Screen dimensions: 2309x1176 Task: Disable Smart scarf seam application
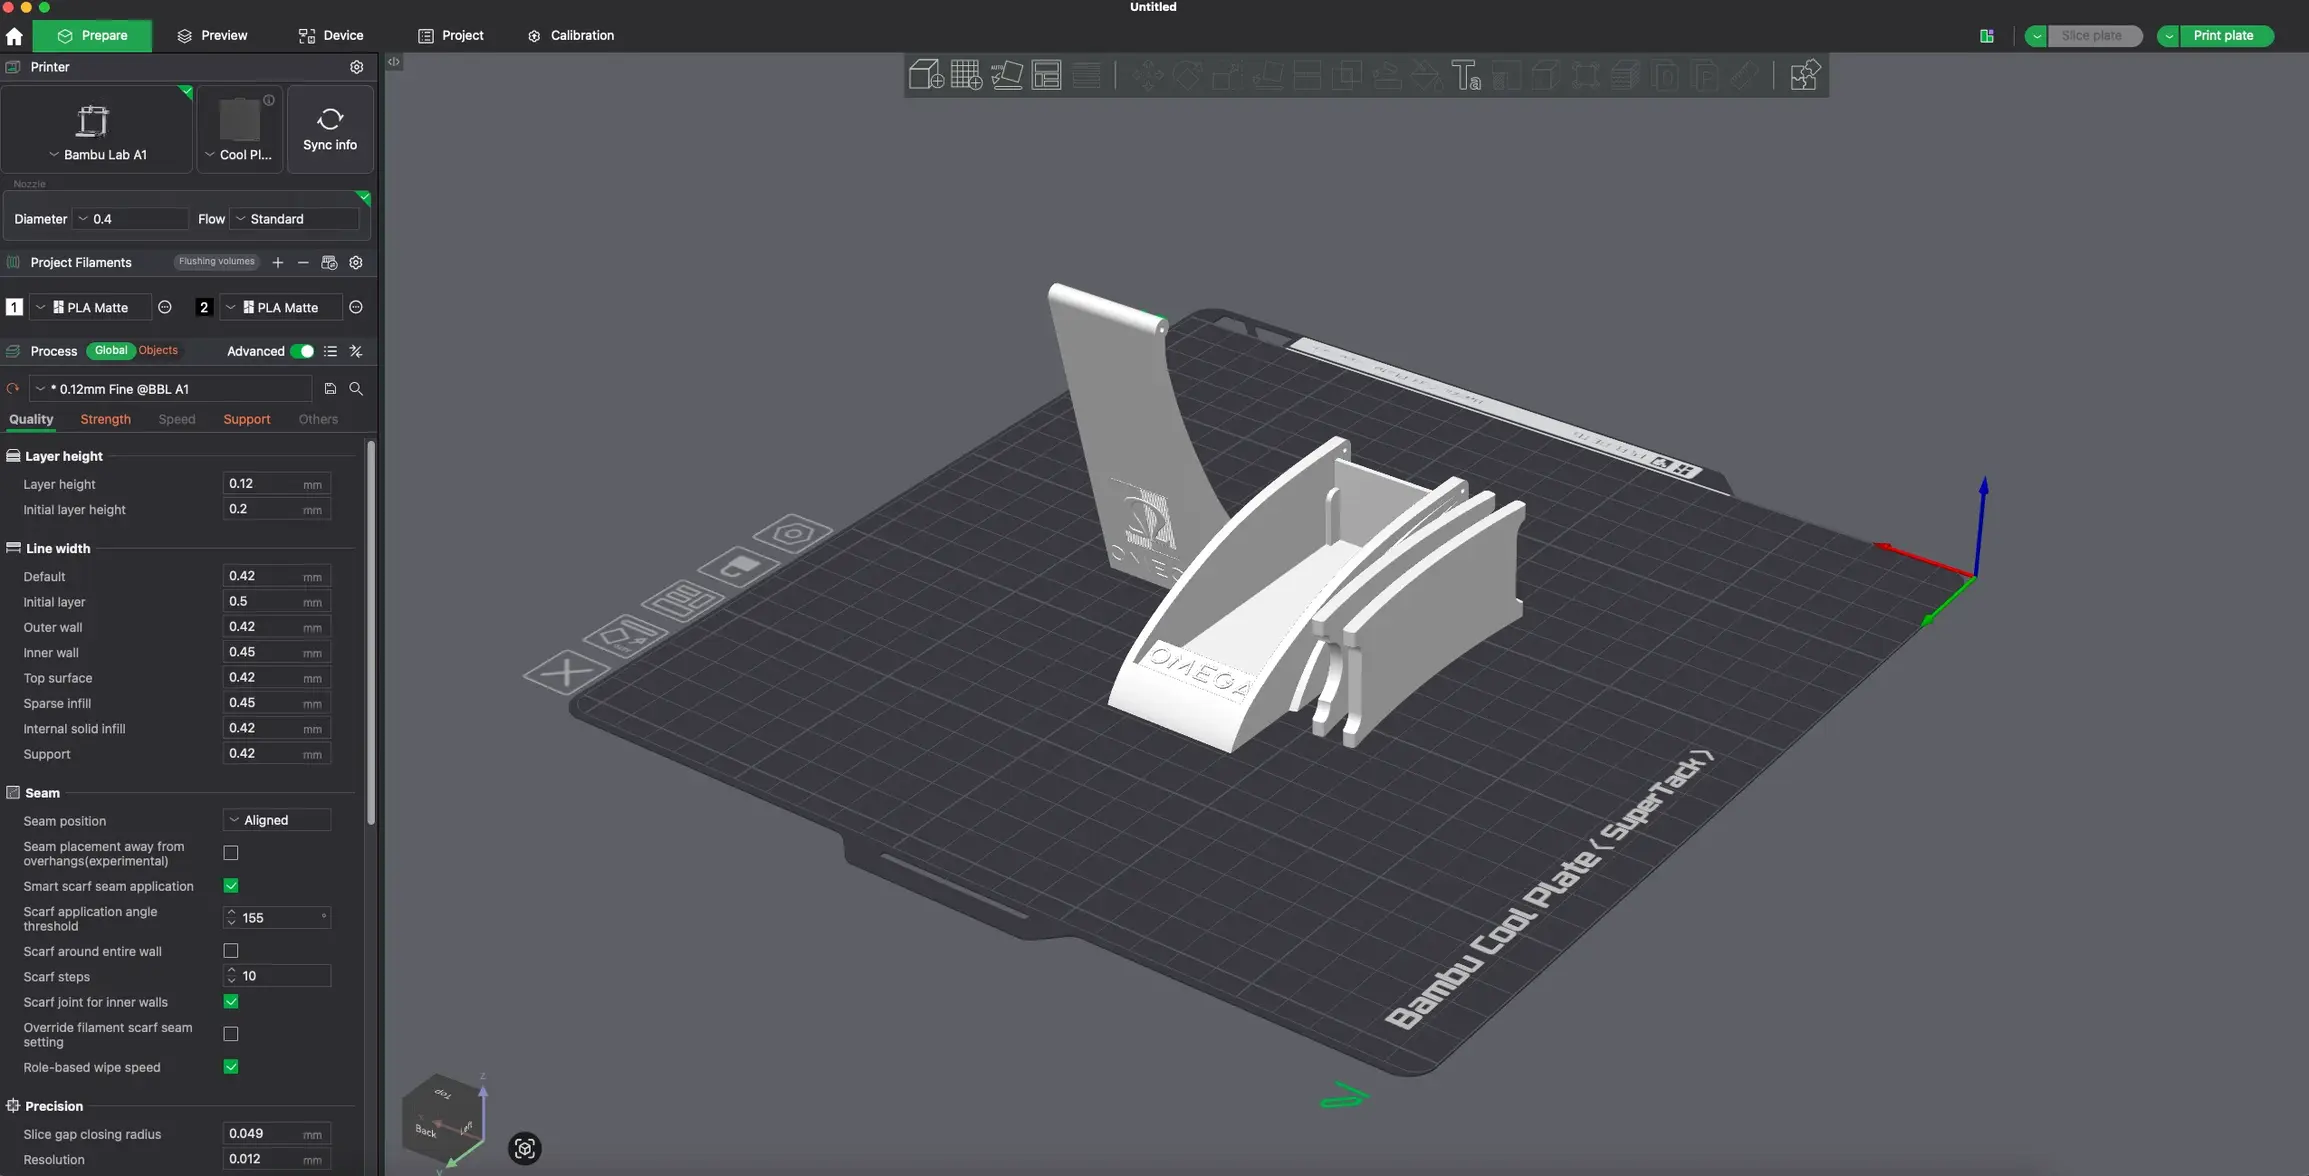[x=231, y=885]
